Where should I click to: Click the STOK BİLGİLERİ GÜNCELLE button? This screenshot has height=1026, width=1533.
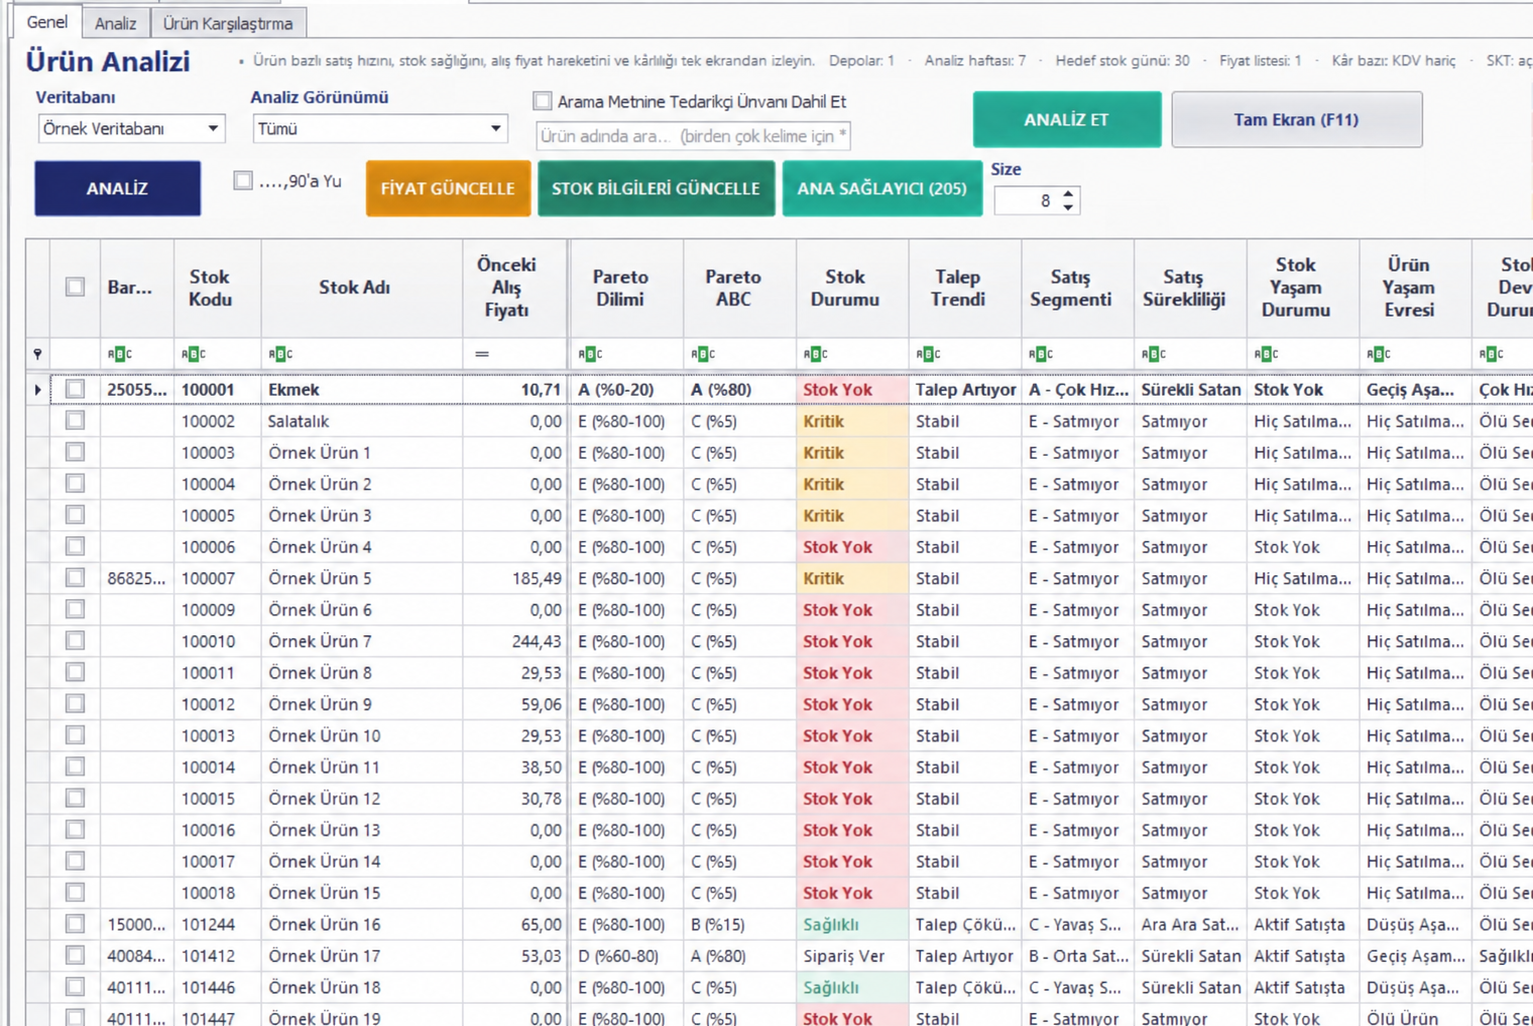pyautogui.click(x=656, y=188)
